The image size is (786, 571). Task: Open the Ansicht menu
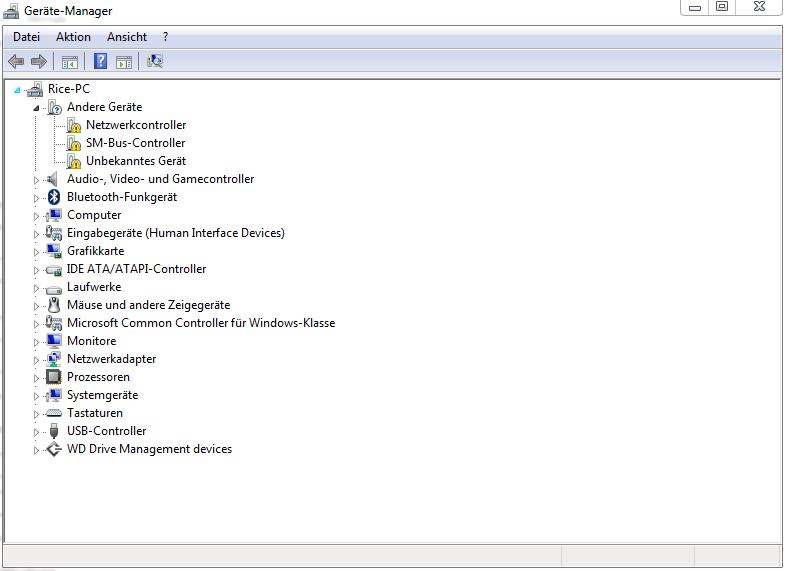tap(127, 37)
